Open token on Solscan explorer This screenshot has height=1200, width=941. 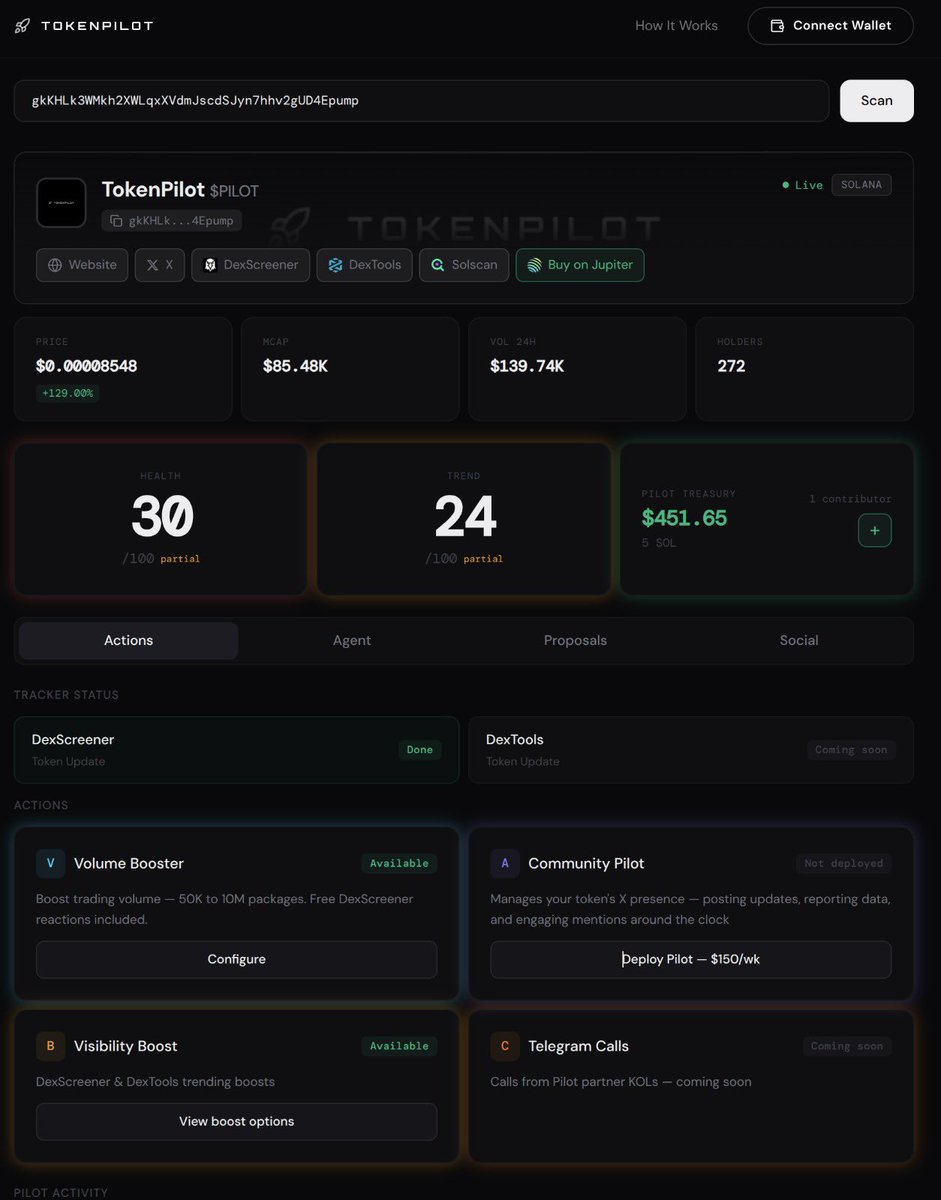464,265
